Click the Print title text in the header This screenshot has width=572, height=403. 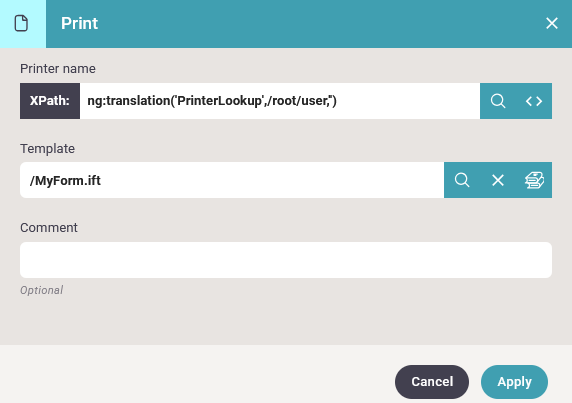coord(80,23)
